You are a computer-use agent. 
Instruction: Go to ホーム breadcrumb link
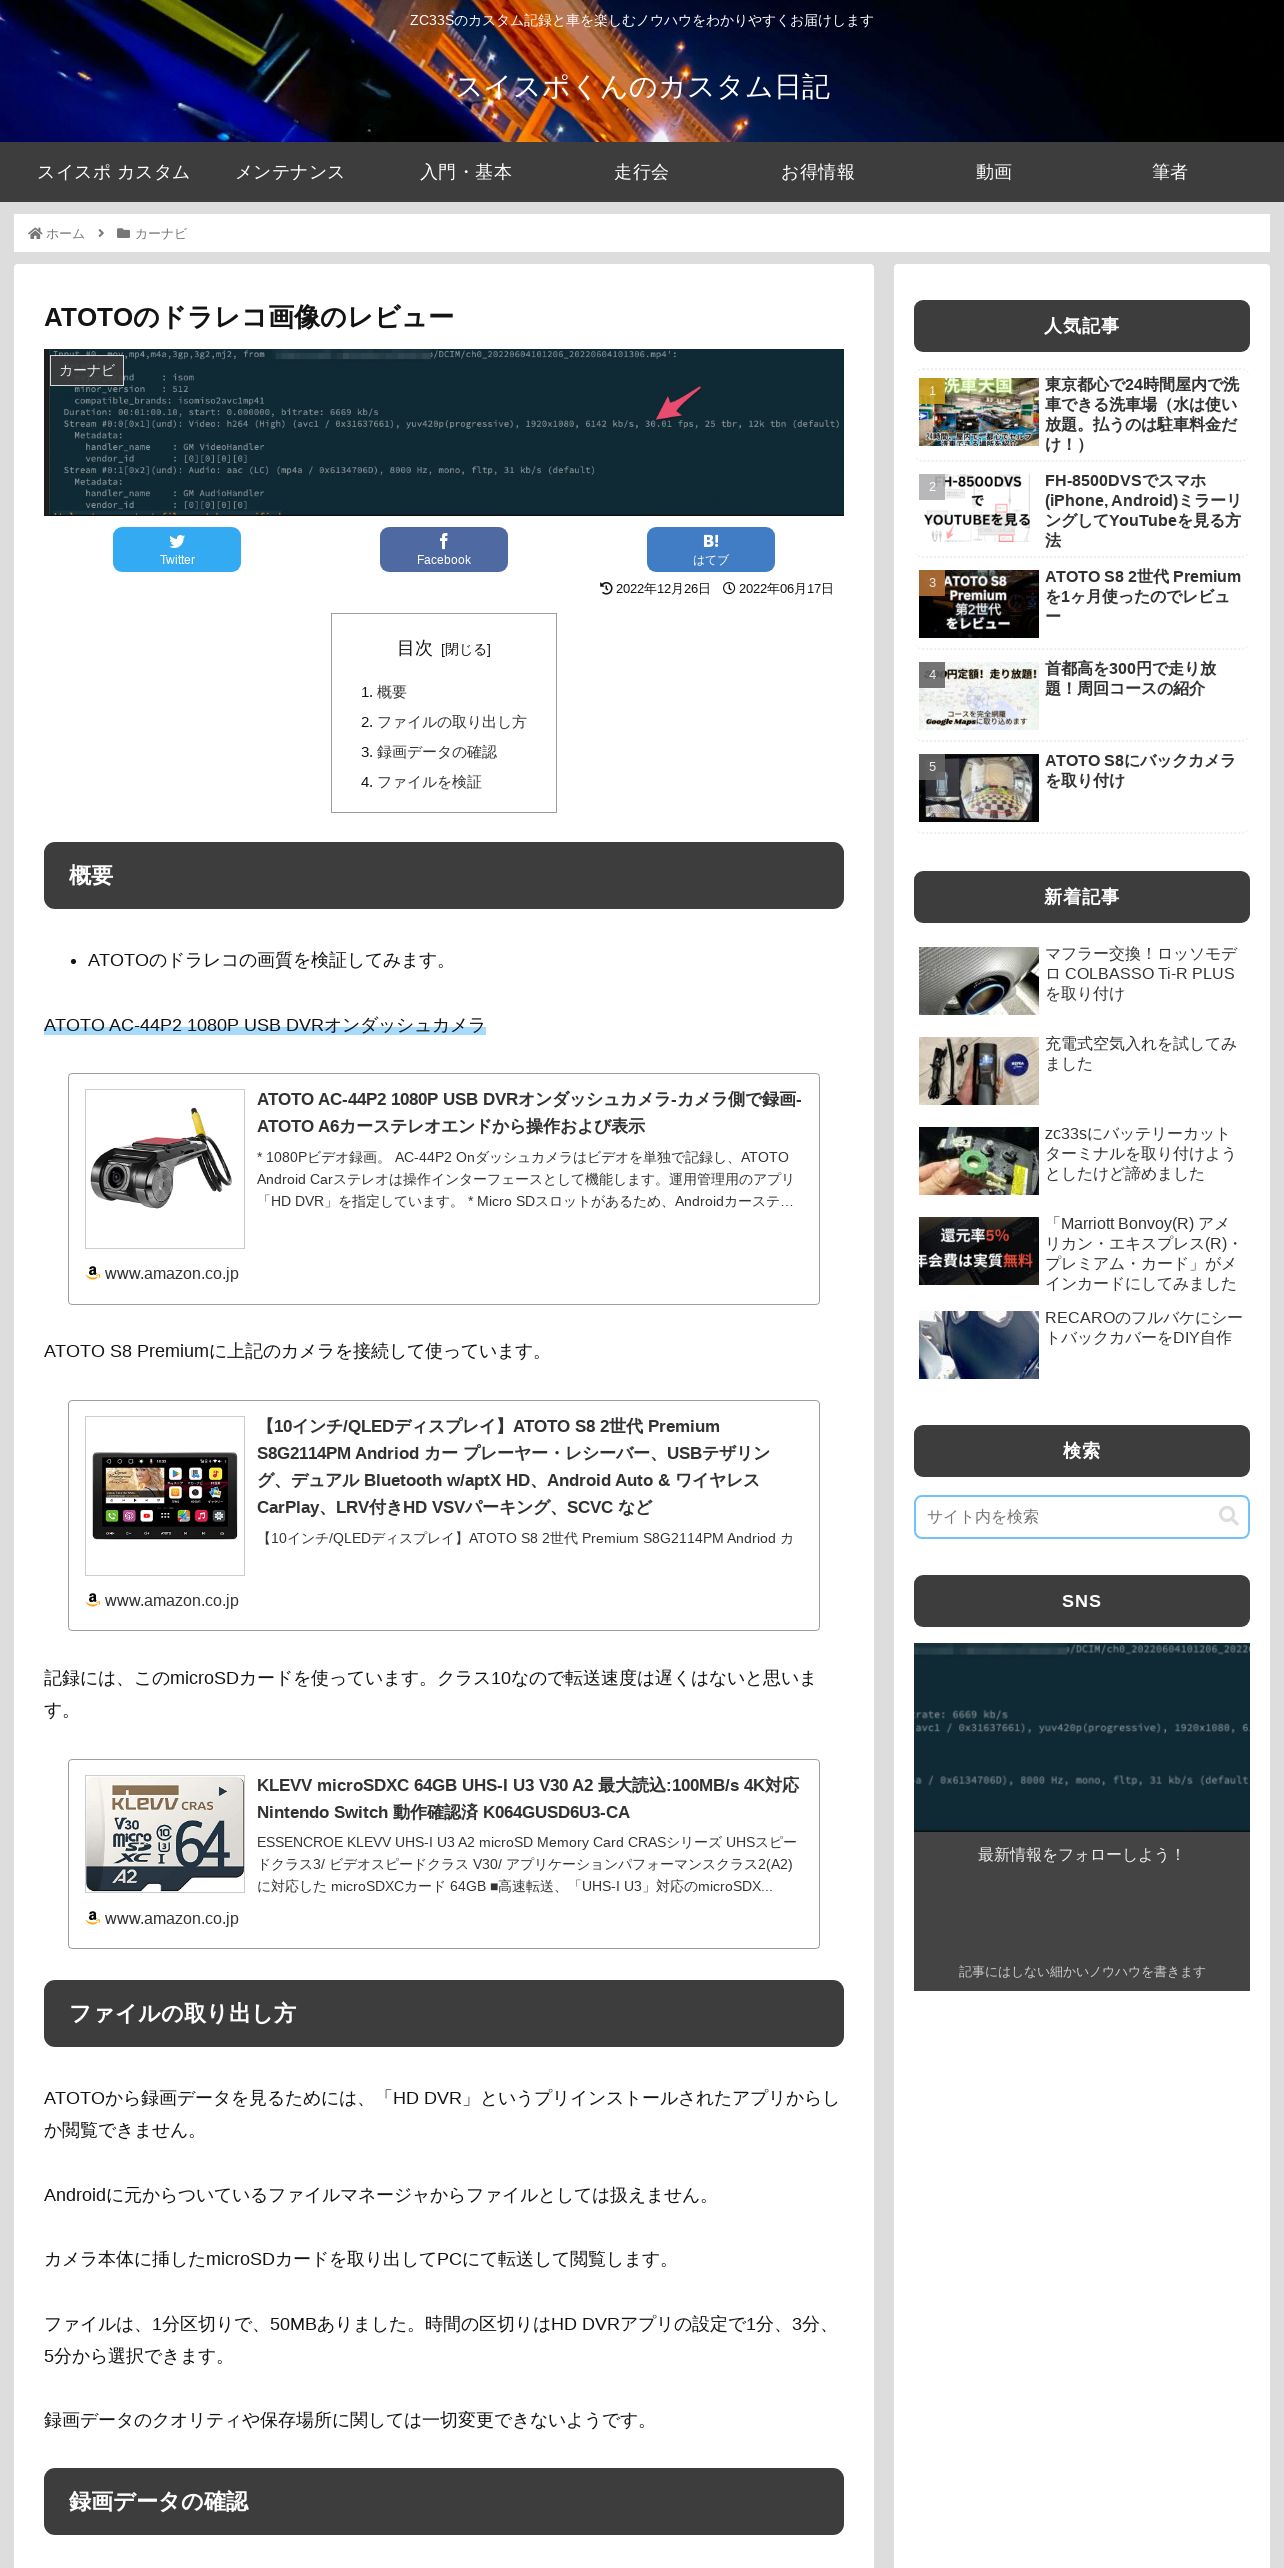click(x=65, y=233)
